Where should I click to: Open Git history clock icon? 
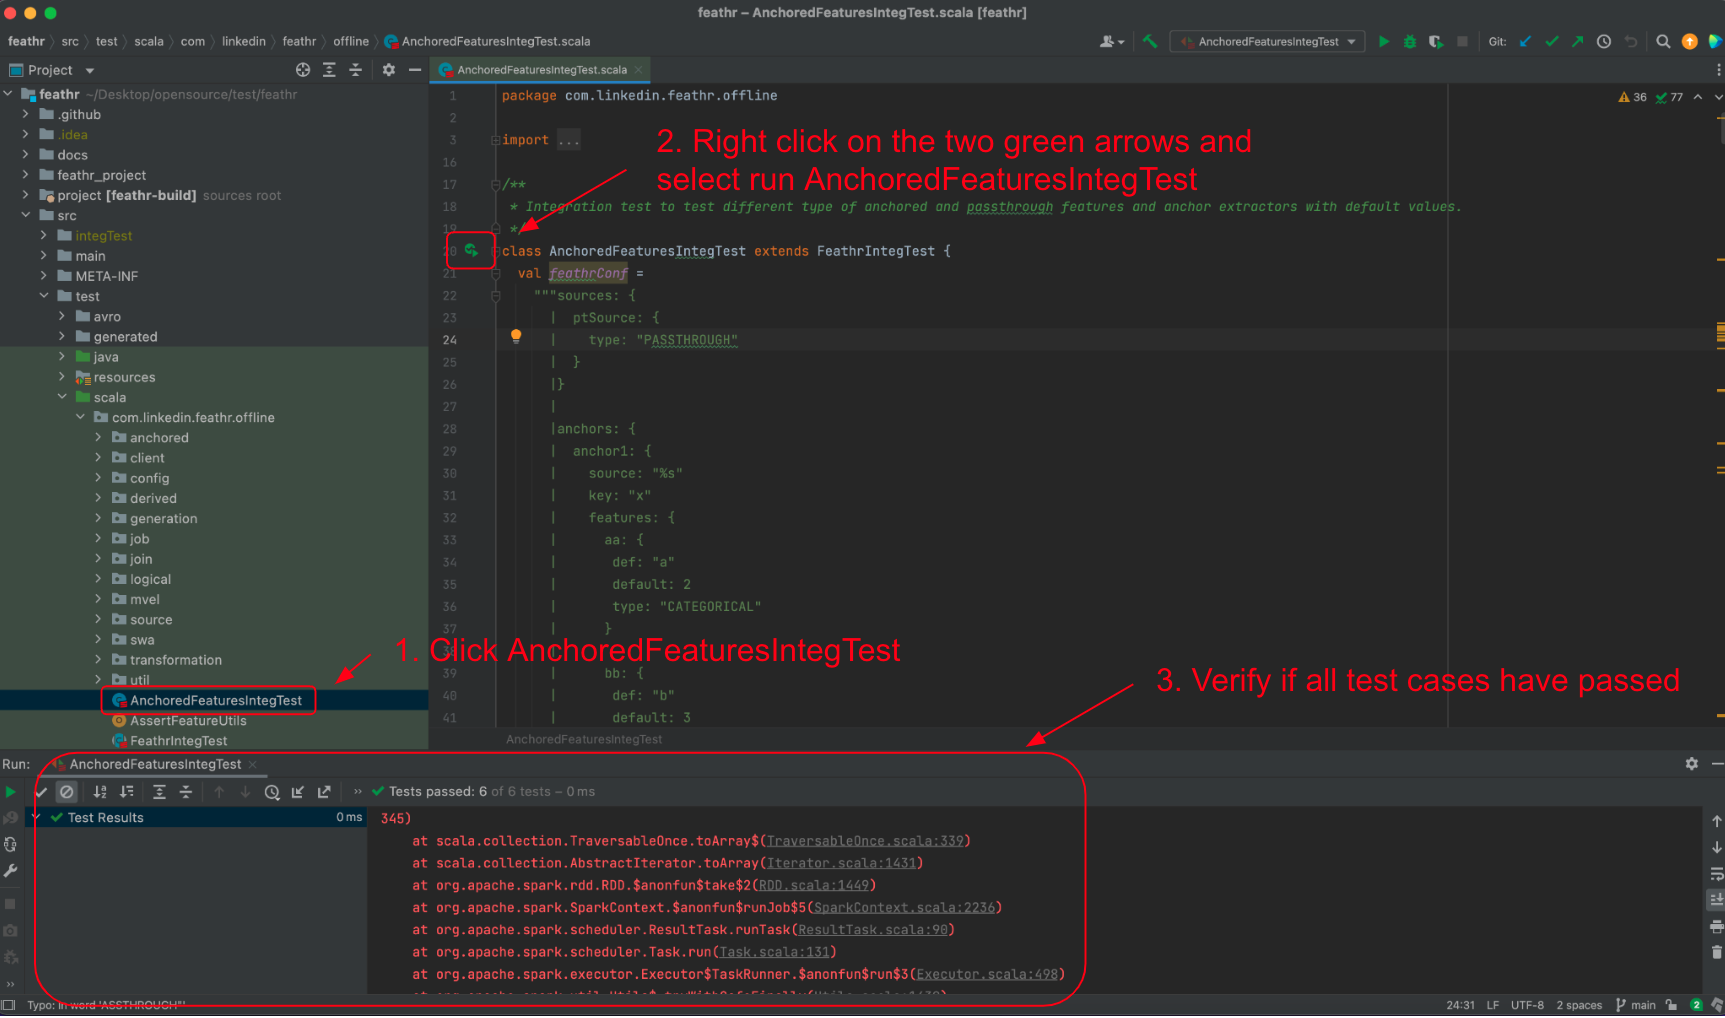click(1604, 42)
